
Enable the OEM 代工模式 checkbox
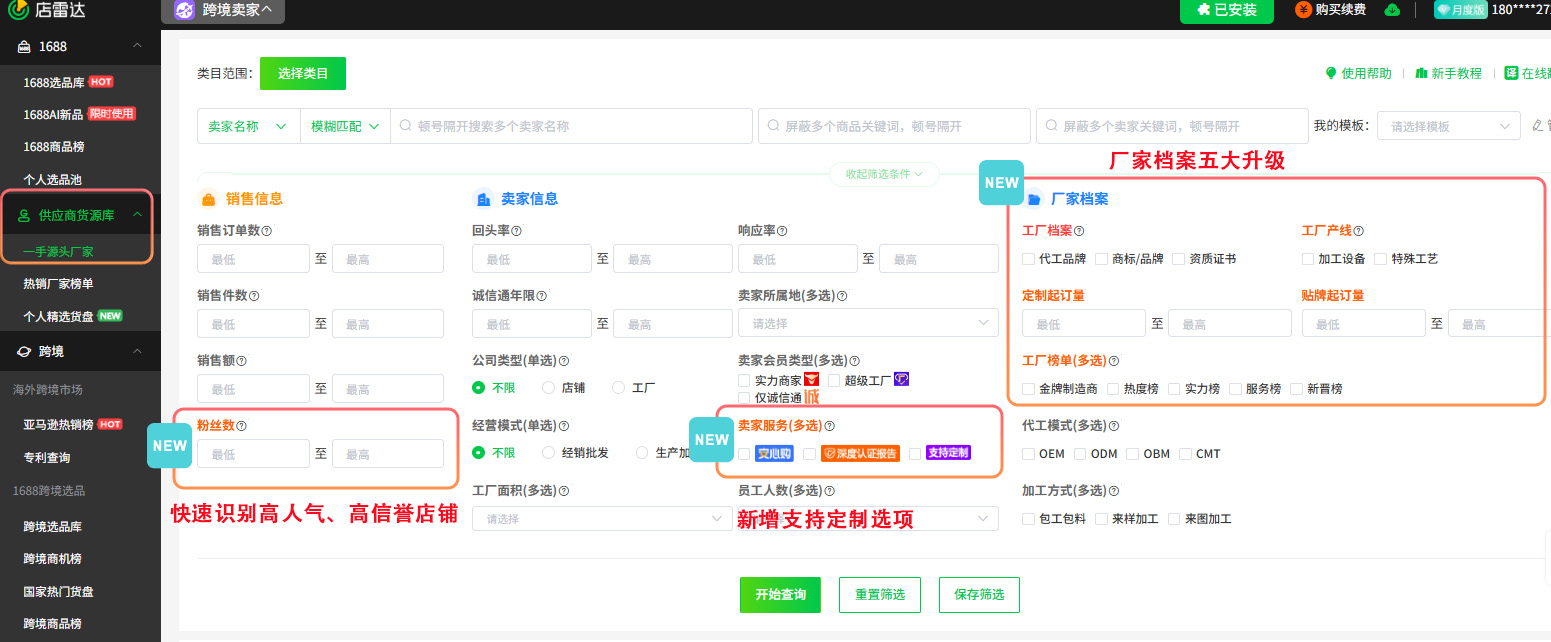point(1028,453)
